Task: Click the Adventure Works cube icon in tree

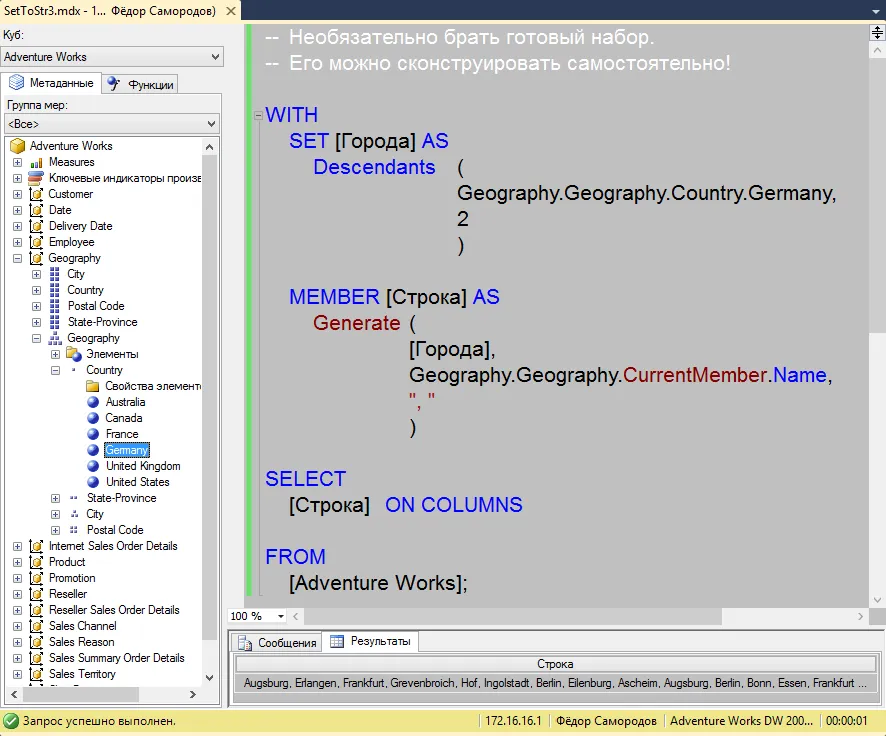Action: (x=18, y=146)
